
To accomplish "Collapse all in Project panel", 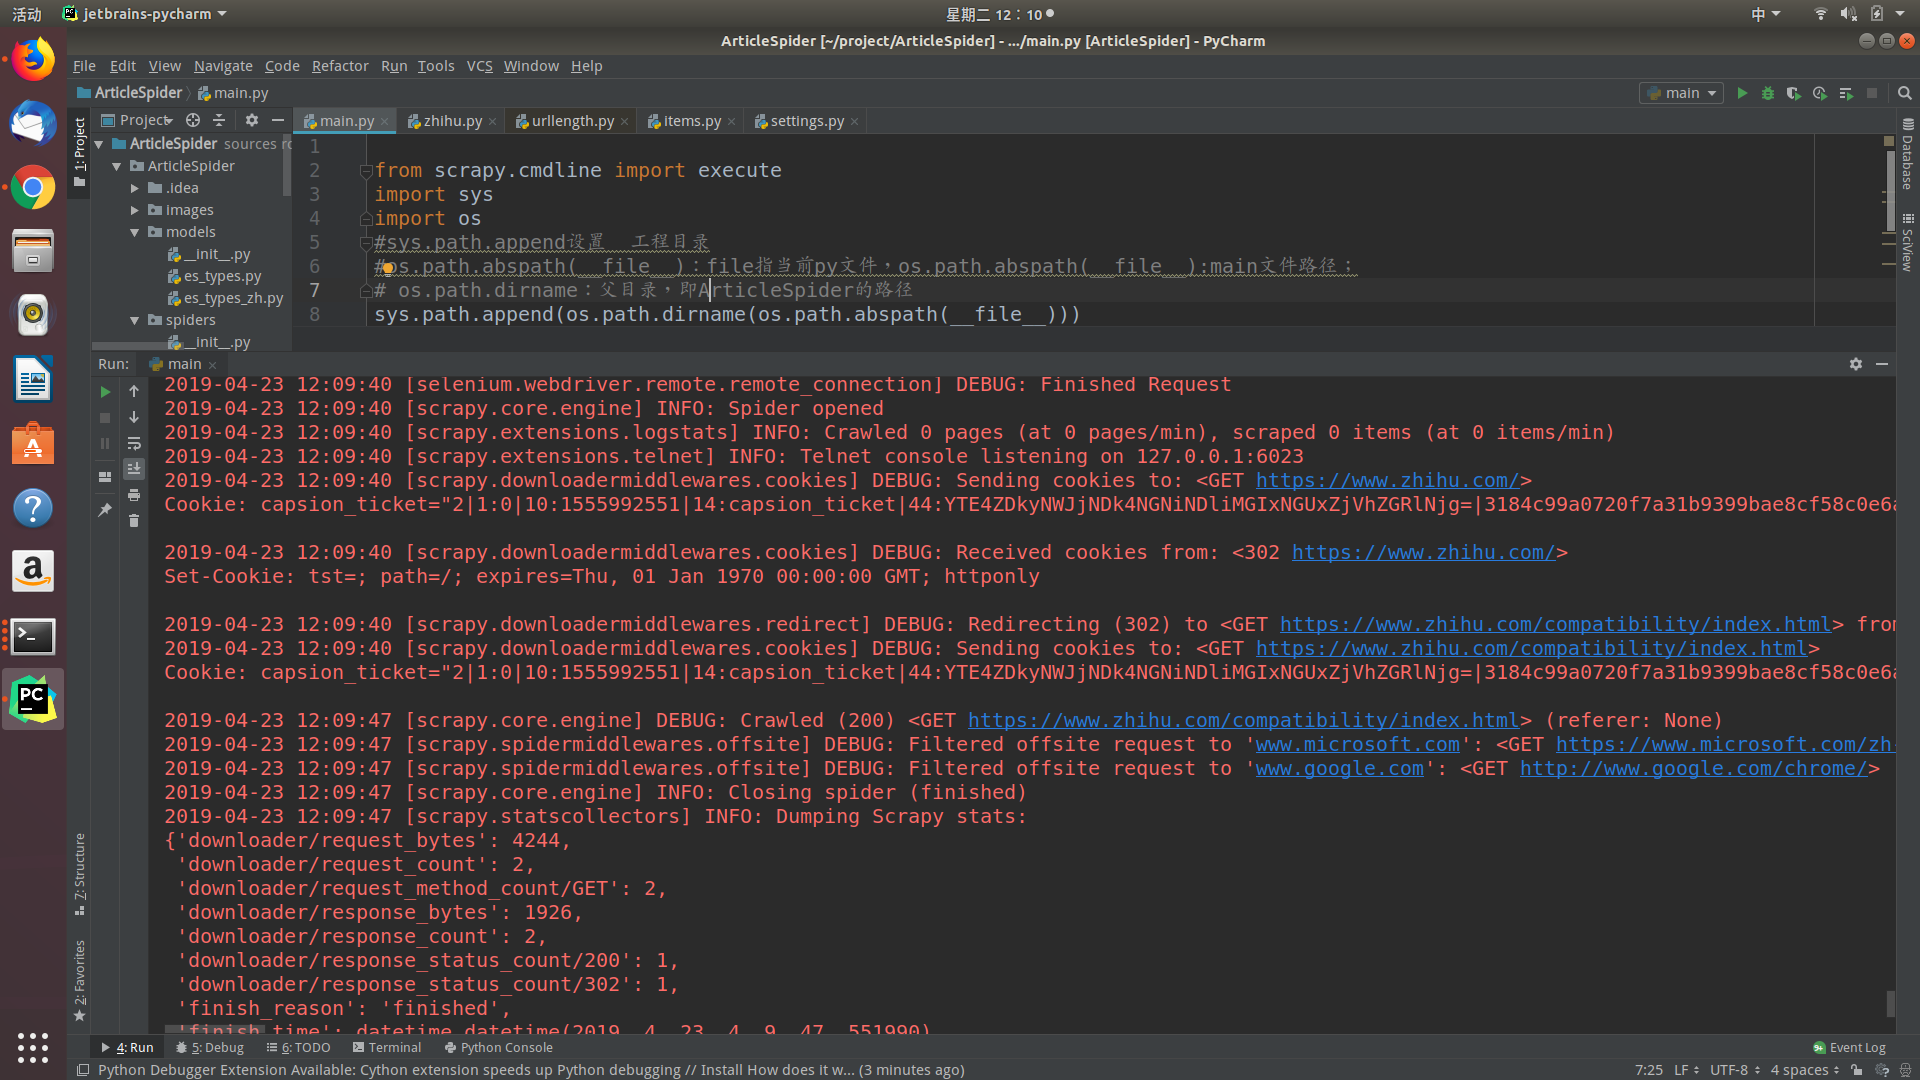I will point(219,120).
